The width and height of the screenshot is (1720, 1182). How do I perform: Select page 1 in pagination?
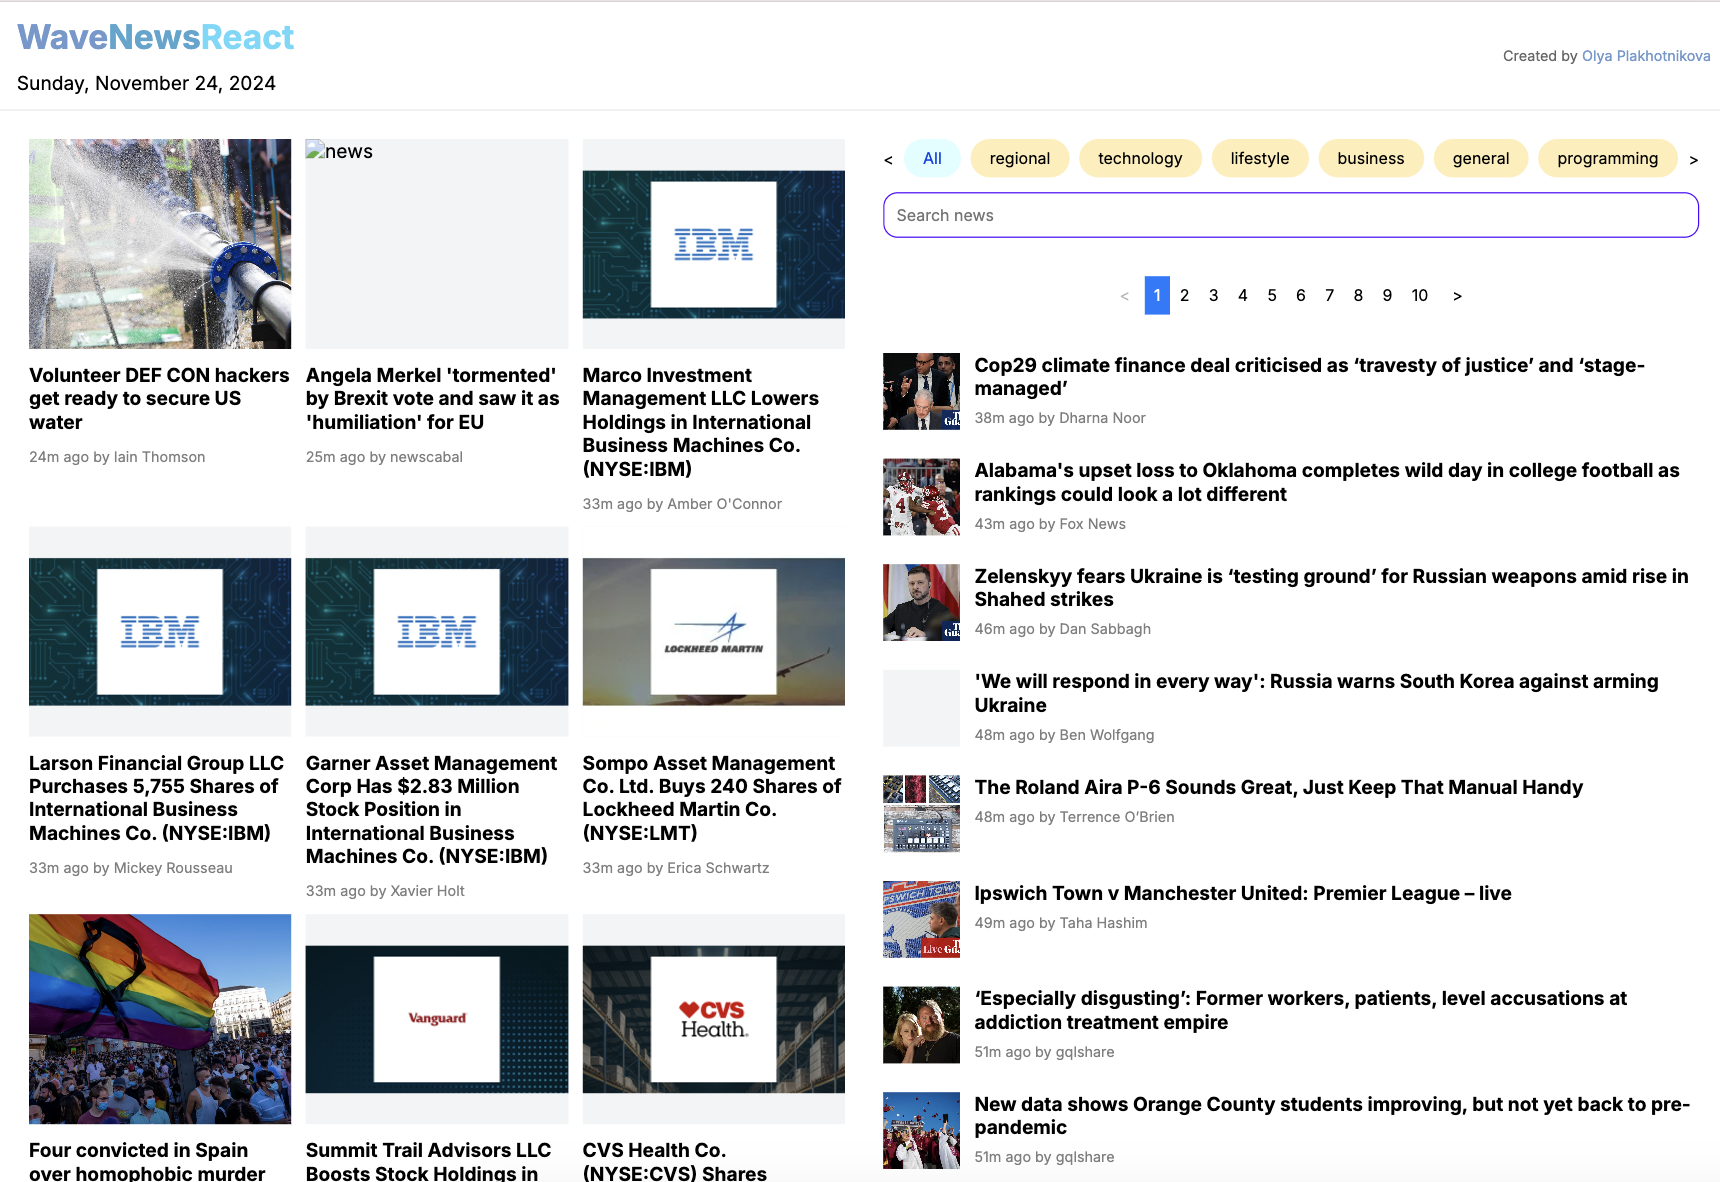pyautogui.click(x=1157, y=295)
